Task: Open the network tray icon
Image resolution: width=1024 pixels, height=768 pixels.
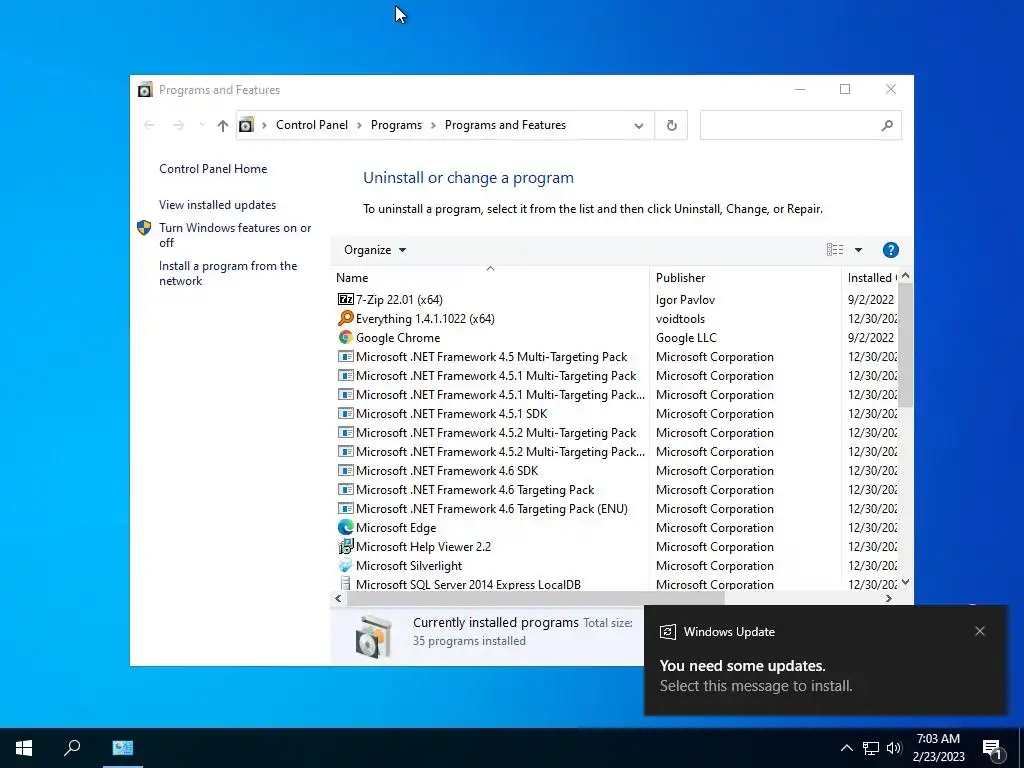Action: (x=870, y=748)
